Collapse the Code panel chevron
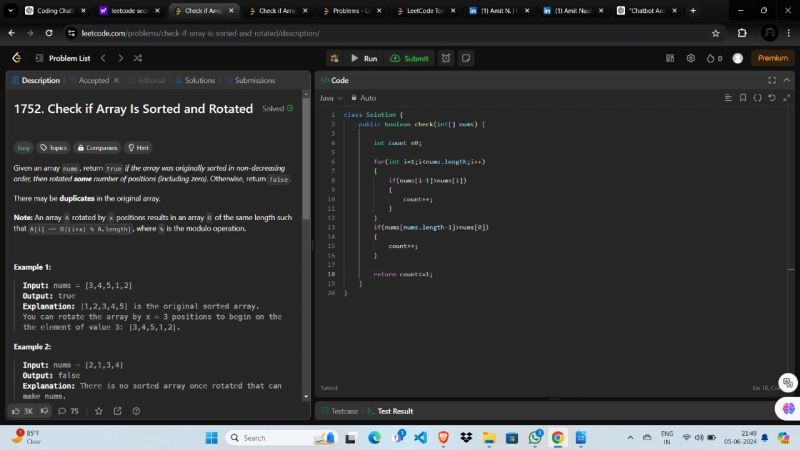This screenshot has width=800, height=450. click(787, 80)
